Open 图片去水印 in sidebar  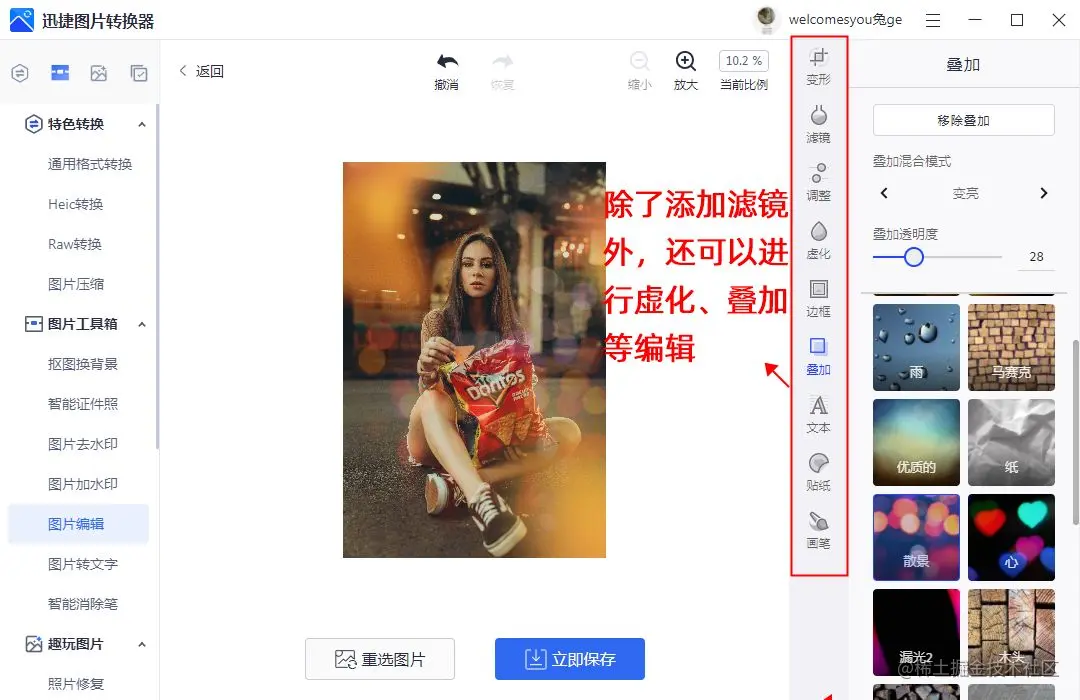[x=83, y=444]
